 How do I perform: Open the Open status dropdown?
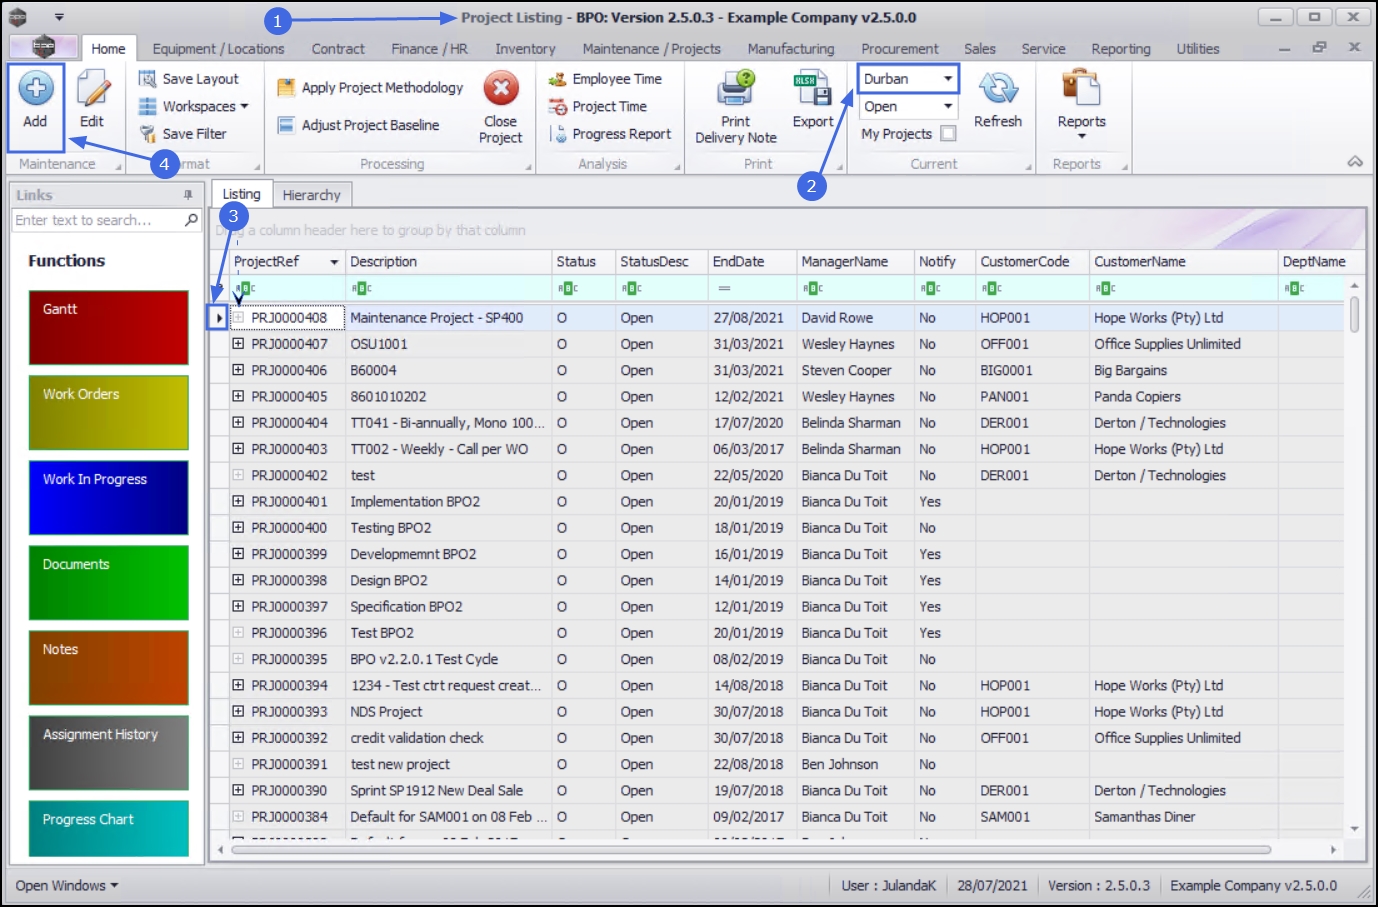click(947, 107)
